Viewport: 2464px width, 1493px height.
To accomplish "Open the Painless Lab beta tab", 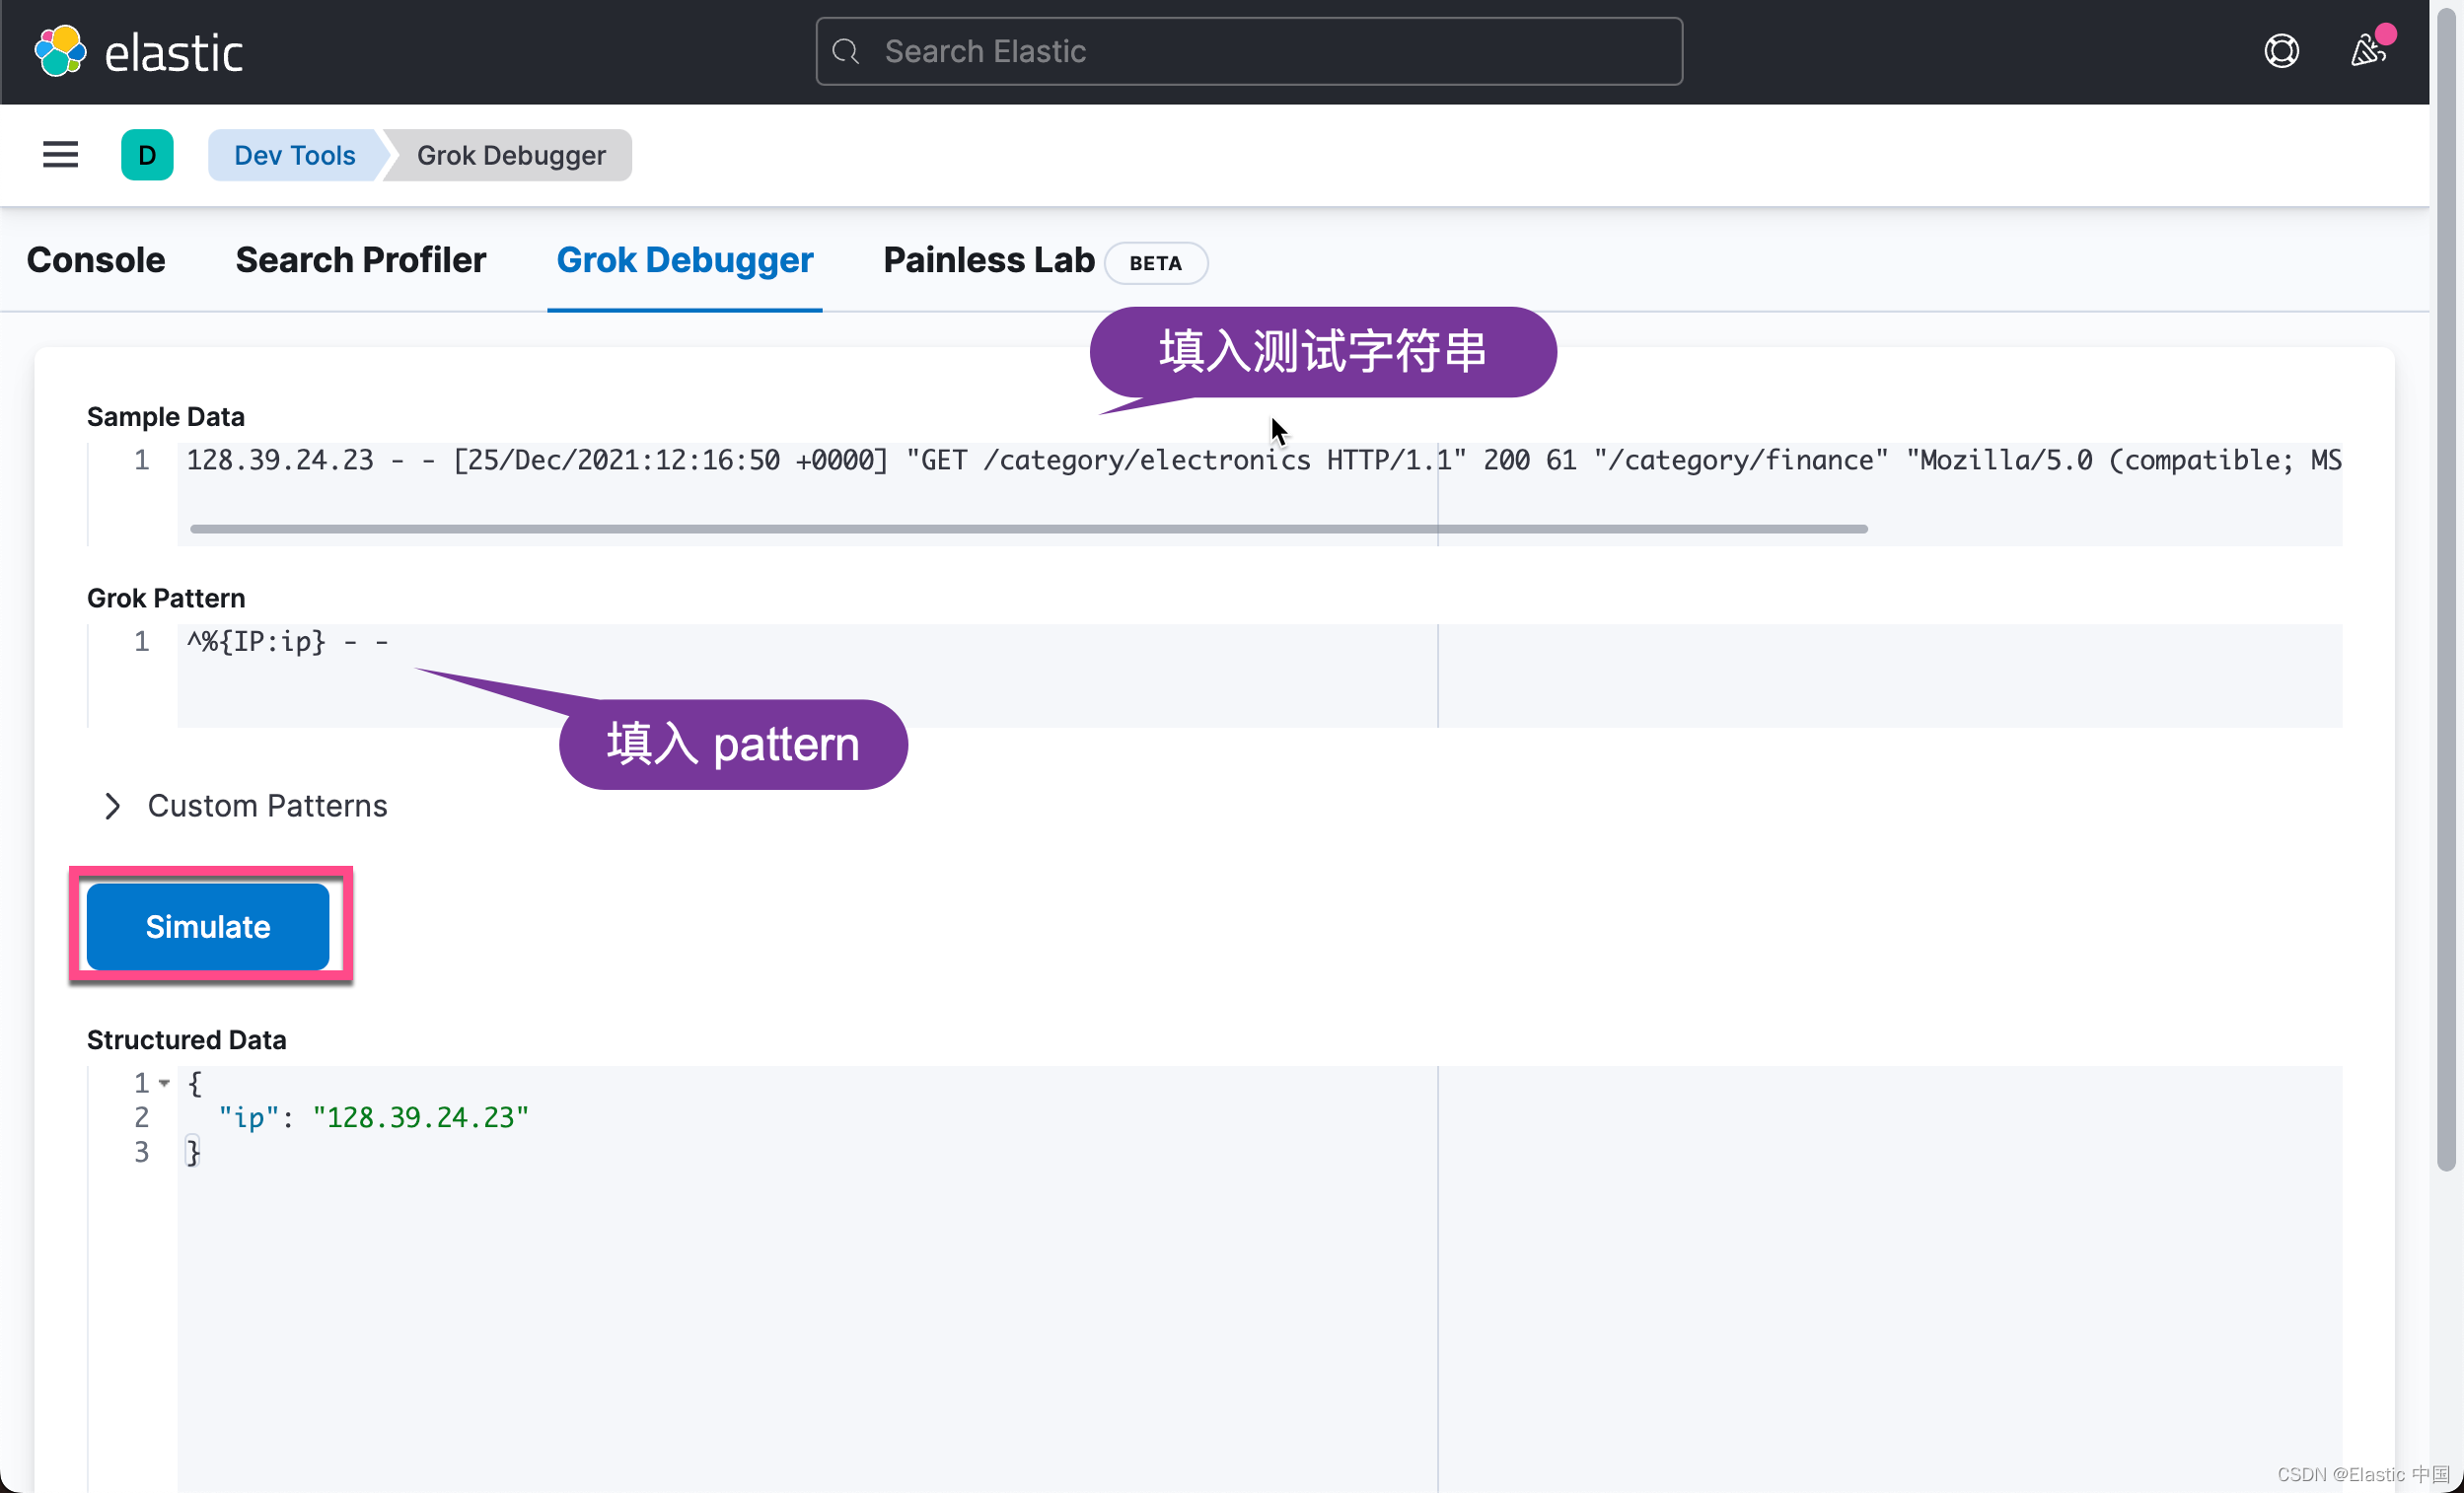I will click(988, 260).
